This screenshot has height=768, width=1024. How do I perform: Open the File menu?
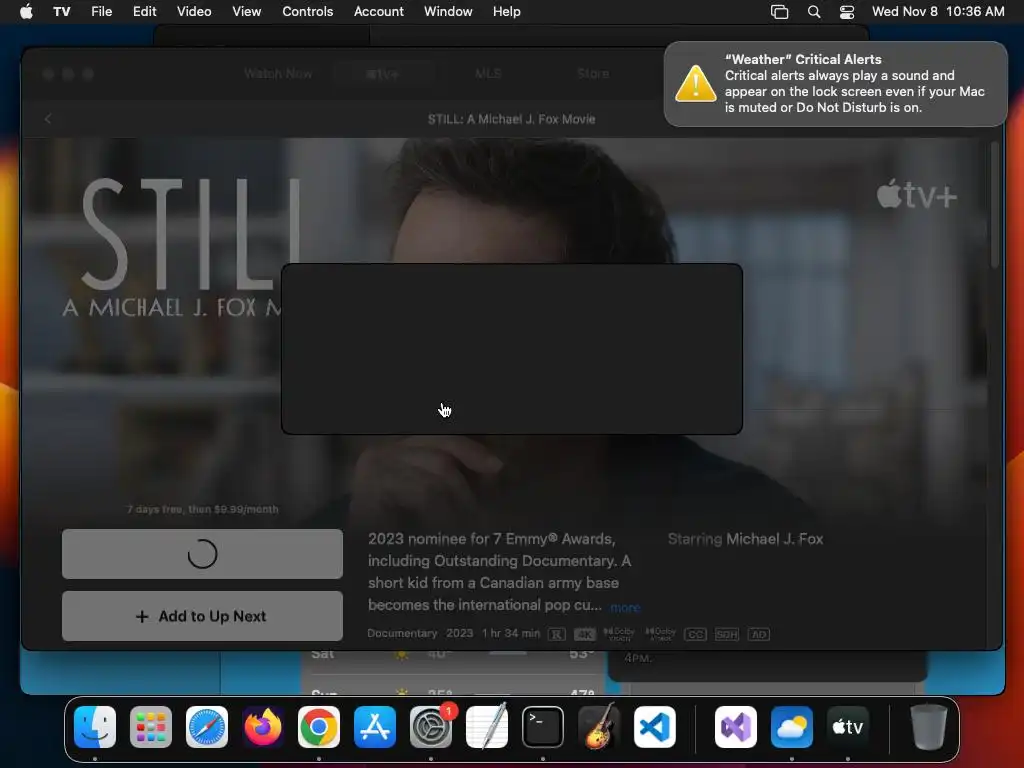[x=101, y=11]
